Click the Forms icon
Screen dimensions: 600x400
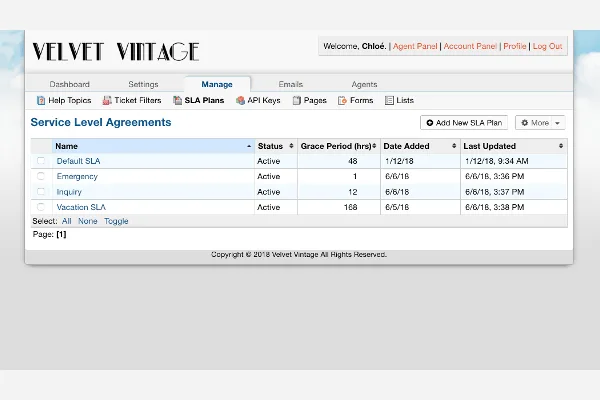(342, 101)
